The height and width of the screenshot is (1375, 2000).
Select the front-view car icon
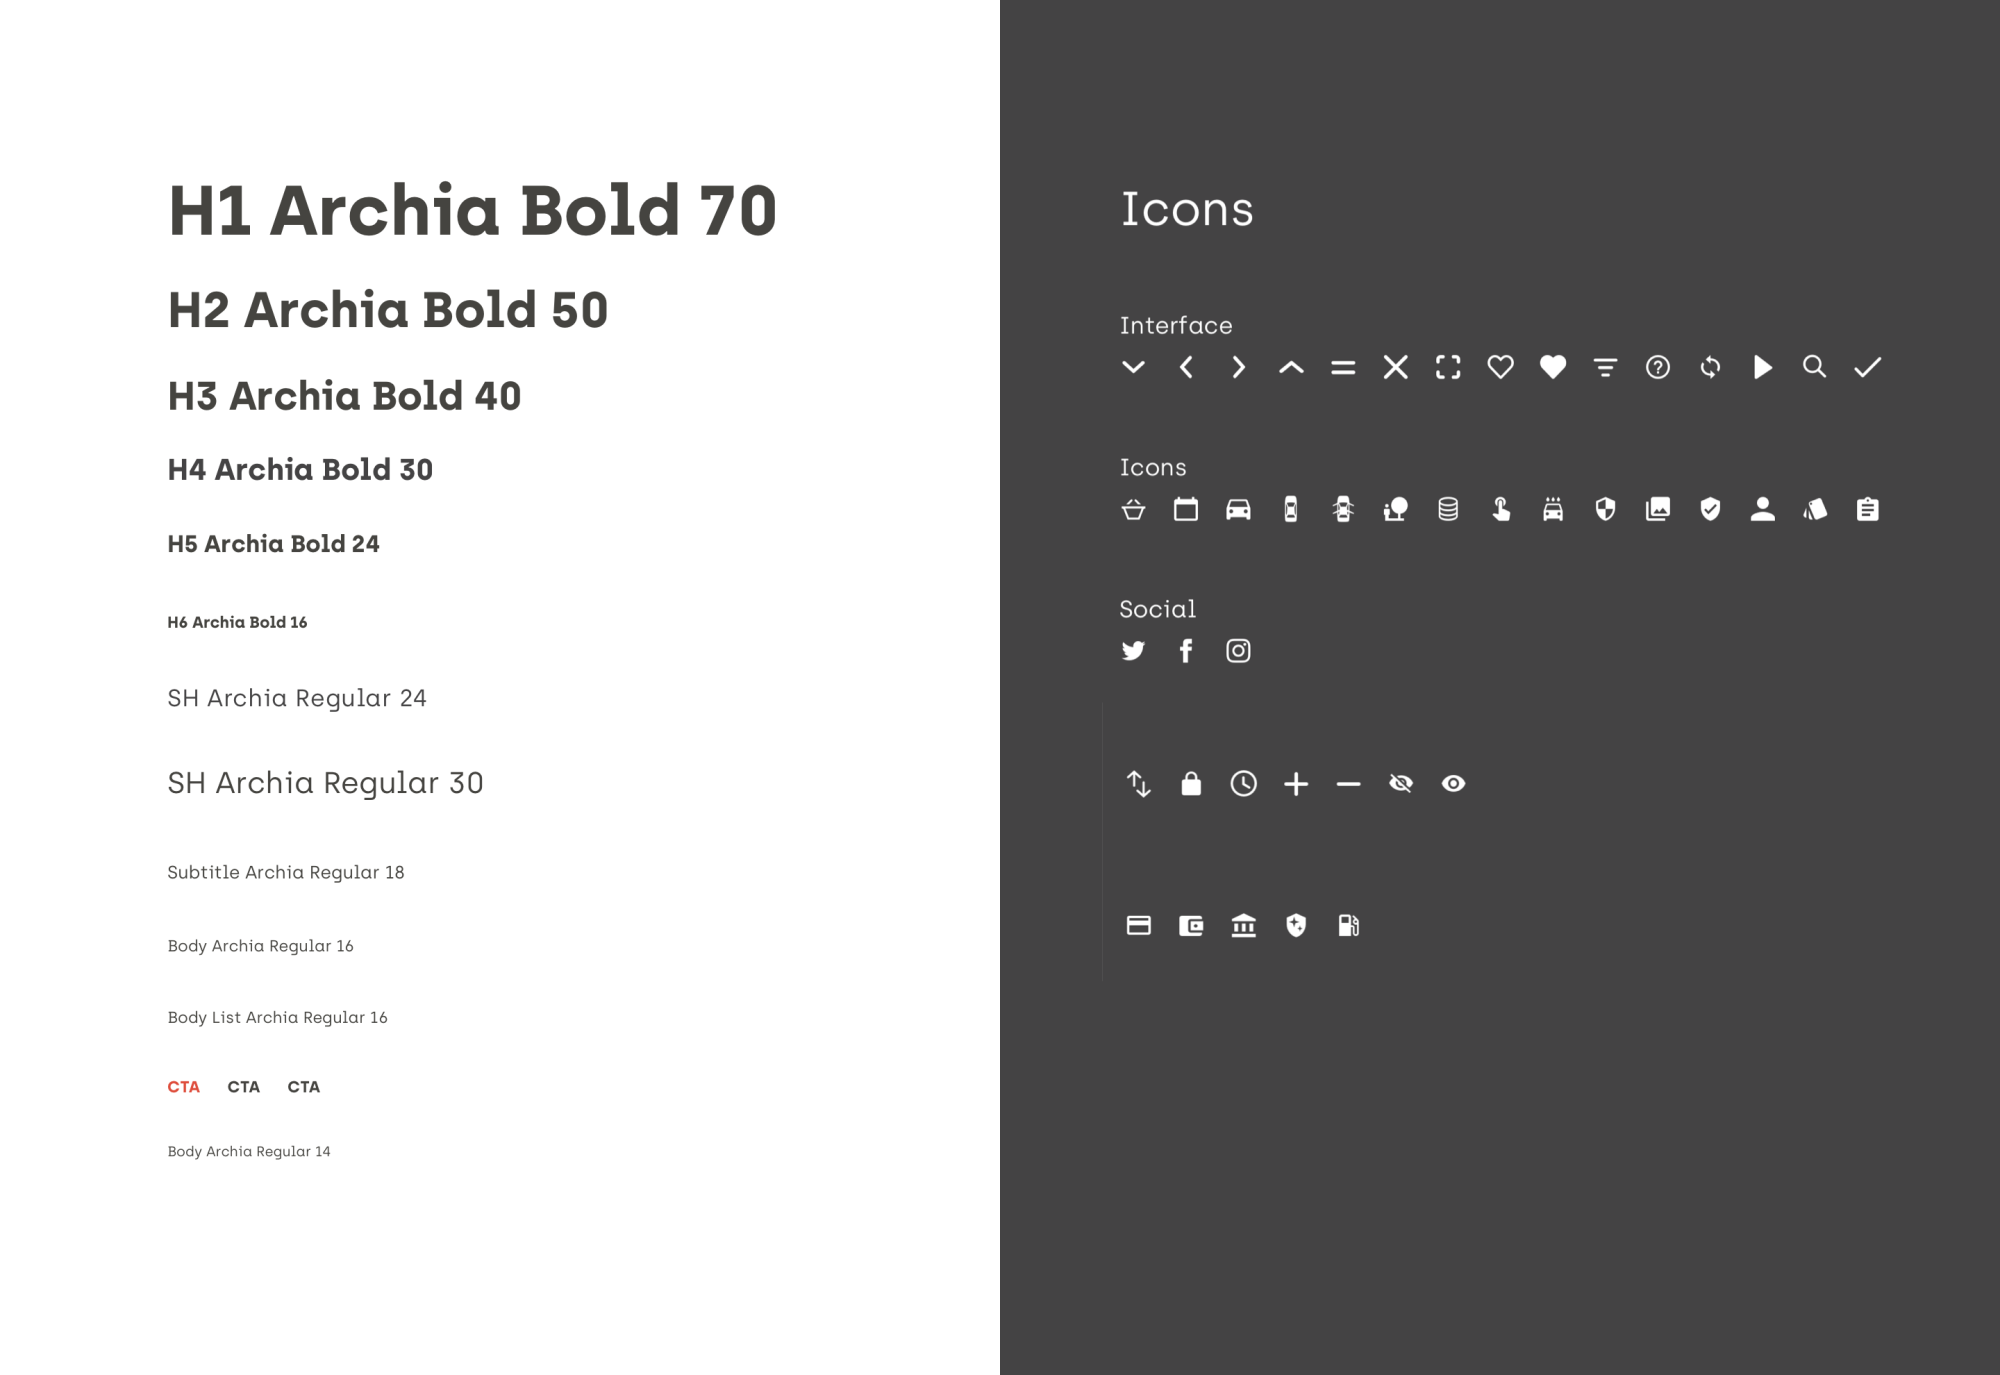click(x=1238, y=509)
